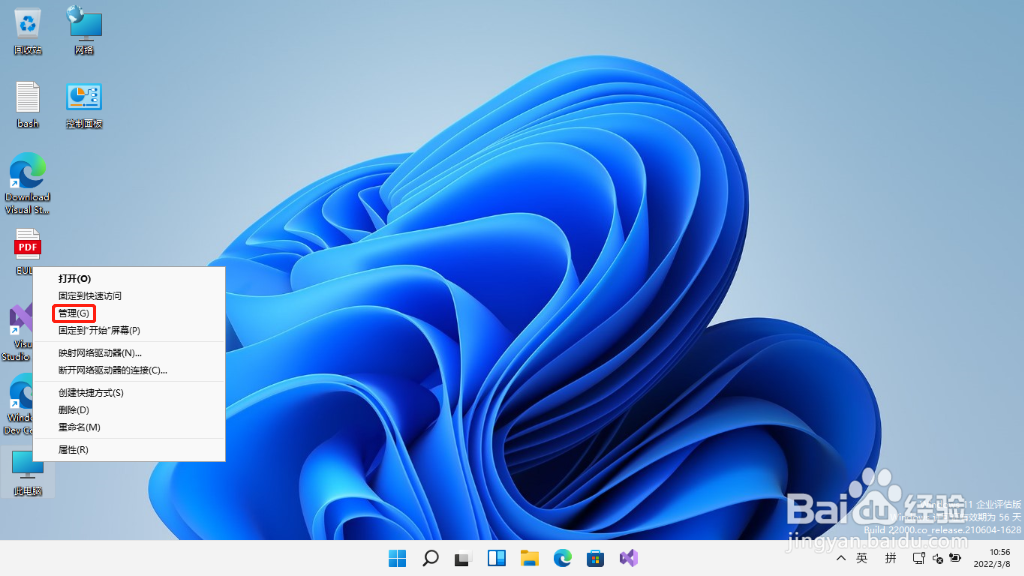Choose 创建快捷方式(S) menu item

129,393
